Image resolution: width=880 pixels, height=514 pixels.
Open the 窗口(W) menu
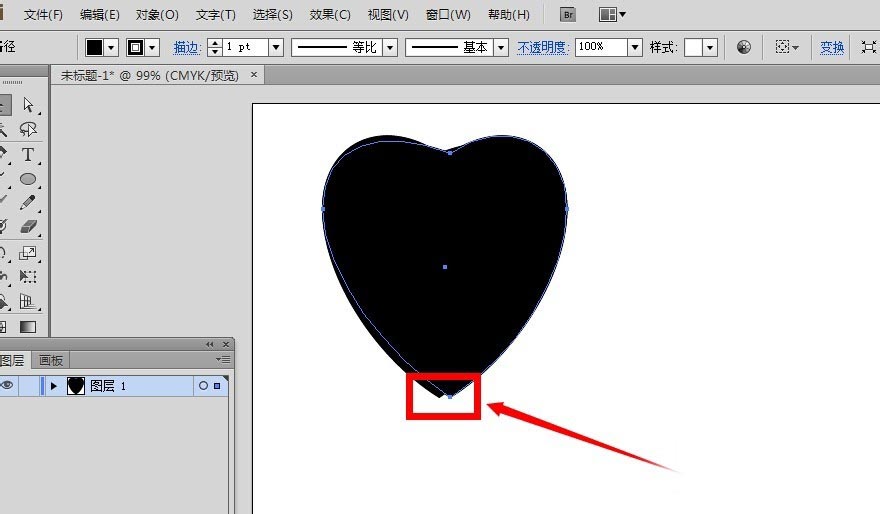coord(448,15)
